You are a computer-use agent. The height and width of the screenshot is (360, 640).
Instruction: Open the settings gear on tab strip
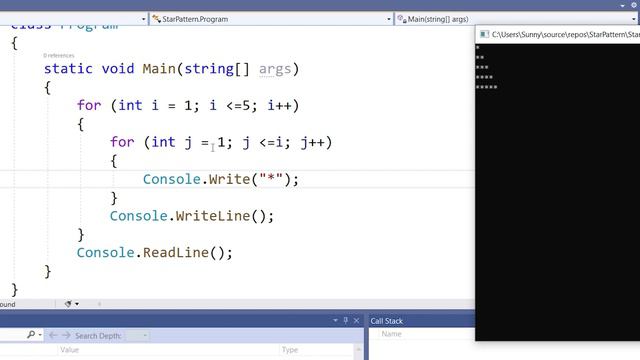[634, 5]
